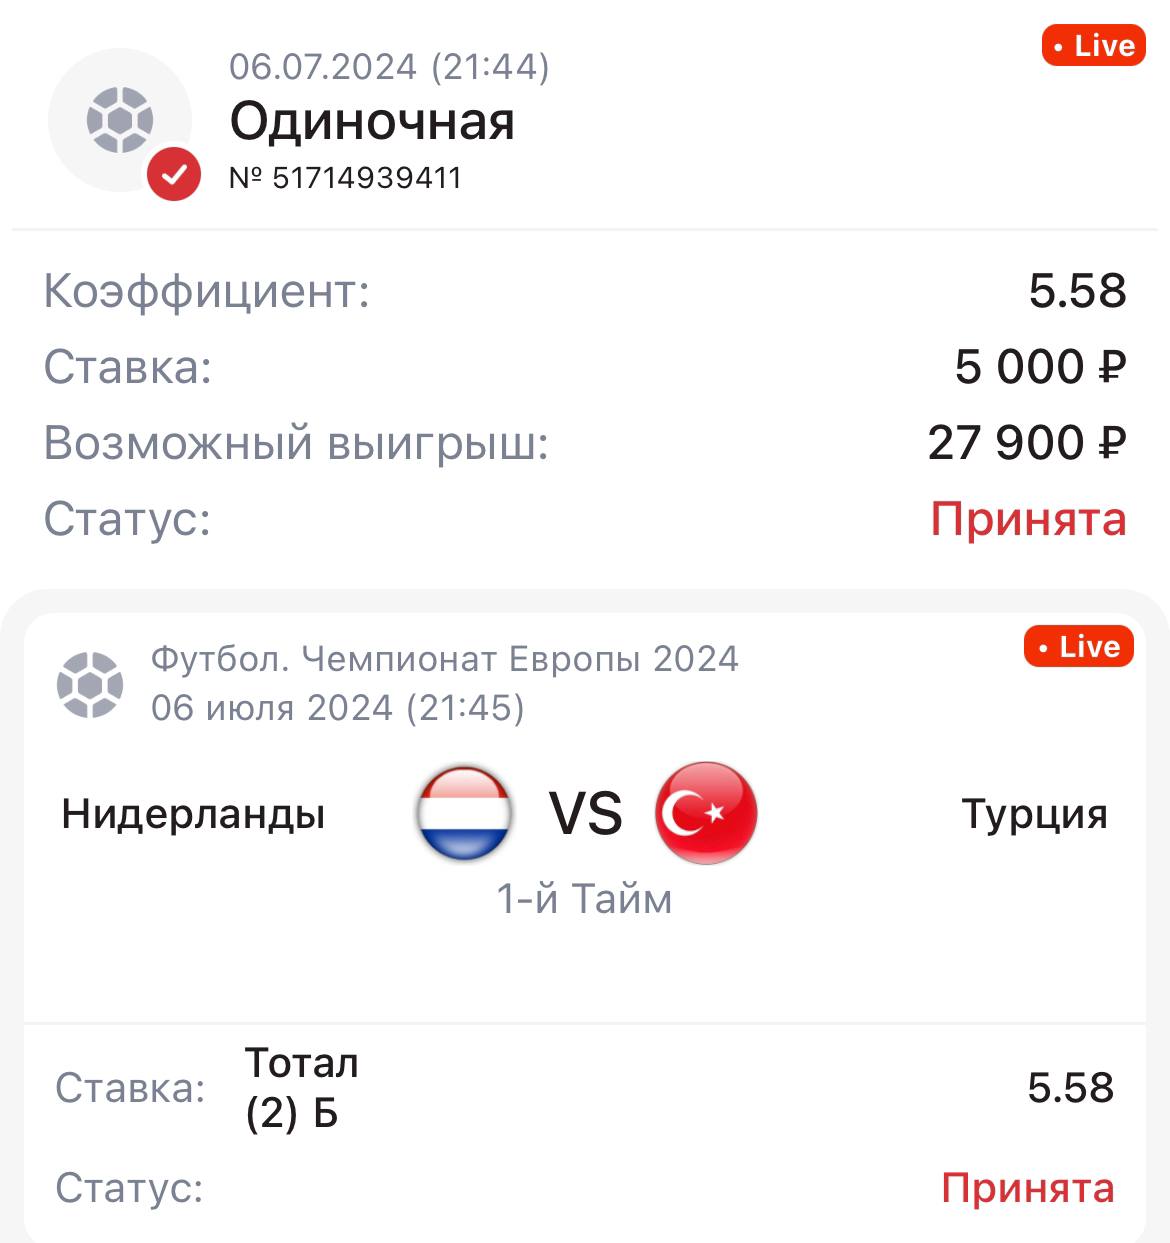Open Футбол. Чемпионат Европы 2024 heading
This screenshot has width=1170, height=1243.
[444, 659]
